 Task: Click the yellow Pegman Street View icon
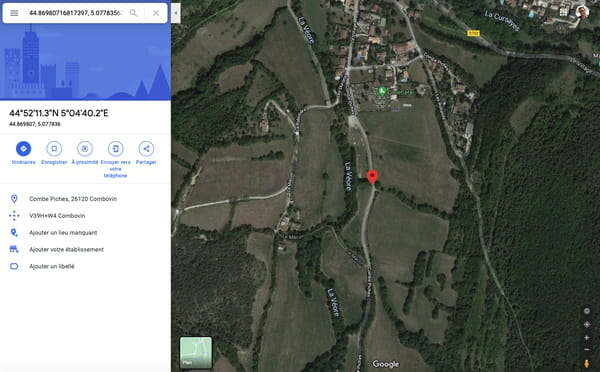click(x=587, y=363)
